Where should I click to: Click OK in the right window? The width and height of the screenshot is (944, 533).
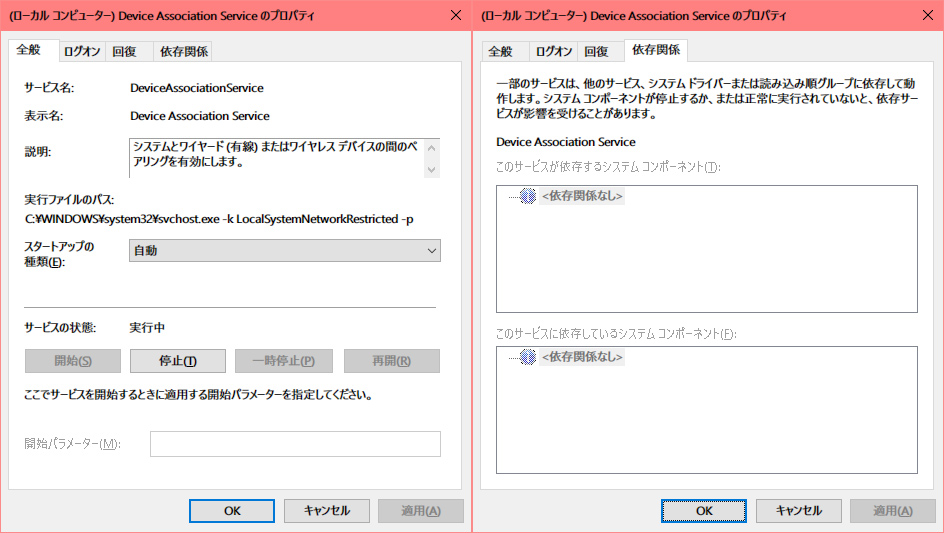(x=704, y=511)
